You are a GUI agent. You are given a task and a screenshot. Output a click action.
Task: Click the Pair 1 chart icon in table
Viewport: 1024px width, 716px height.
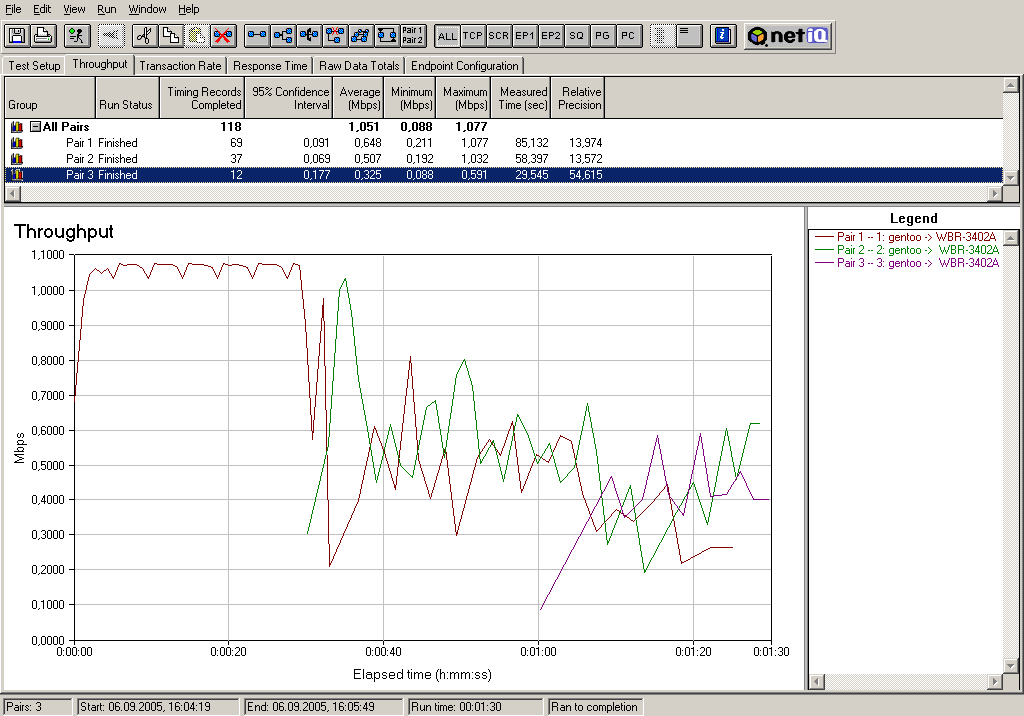point(17,143)
